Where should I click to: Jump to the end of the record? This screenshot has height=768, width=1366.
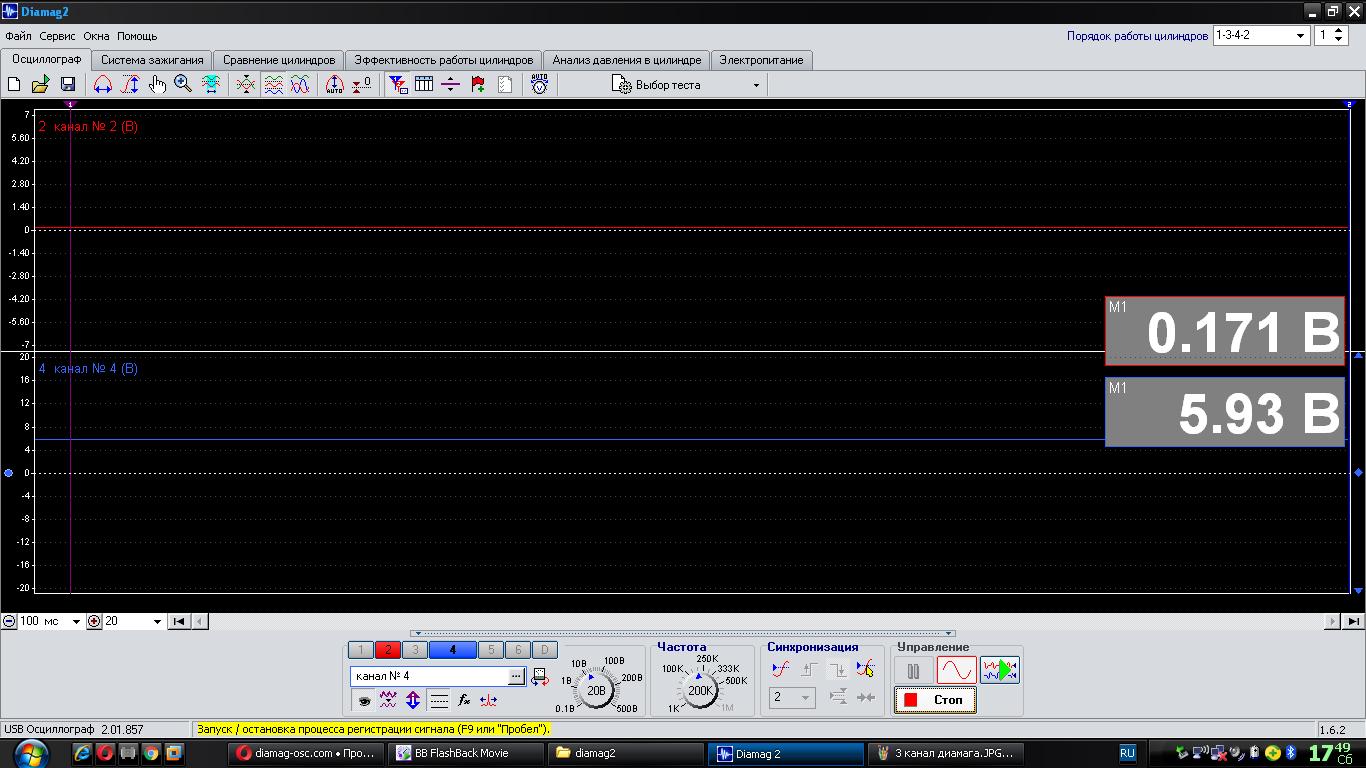1352,621
